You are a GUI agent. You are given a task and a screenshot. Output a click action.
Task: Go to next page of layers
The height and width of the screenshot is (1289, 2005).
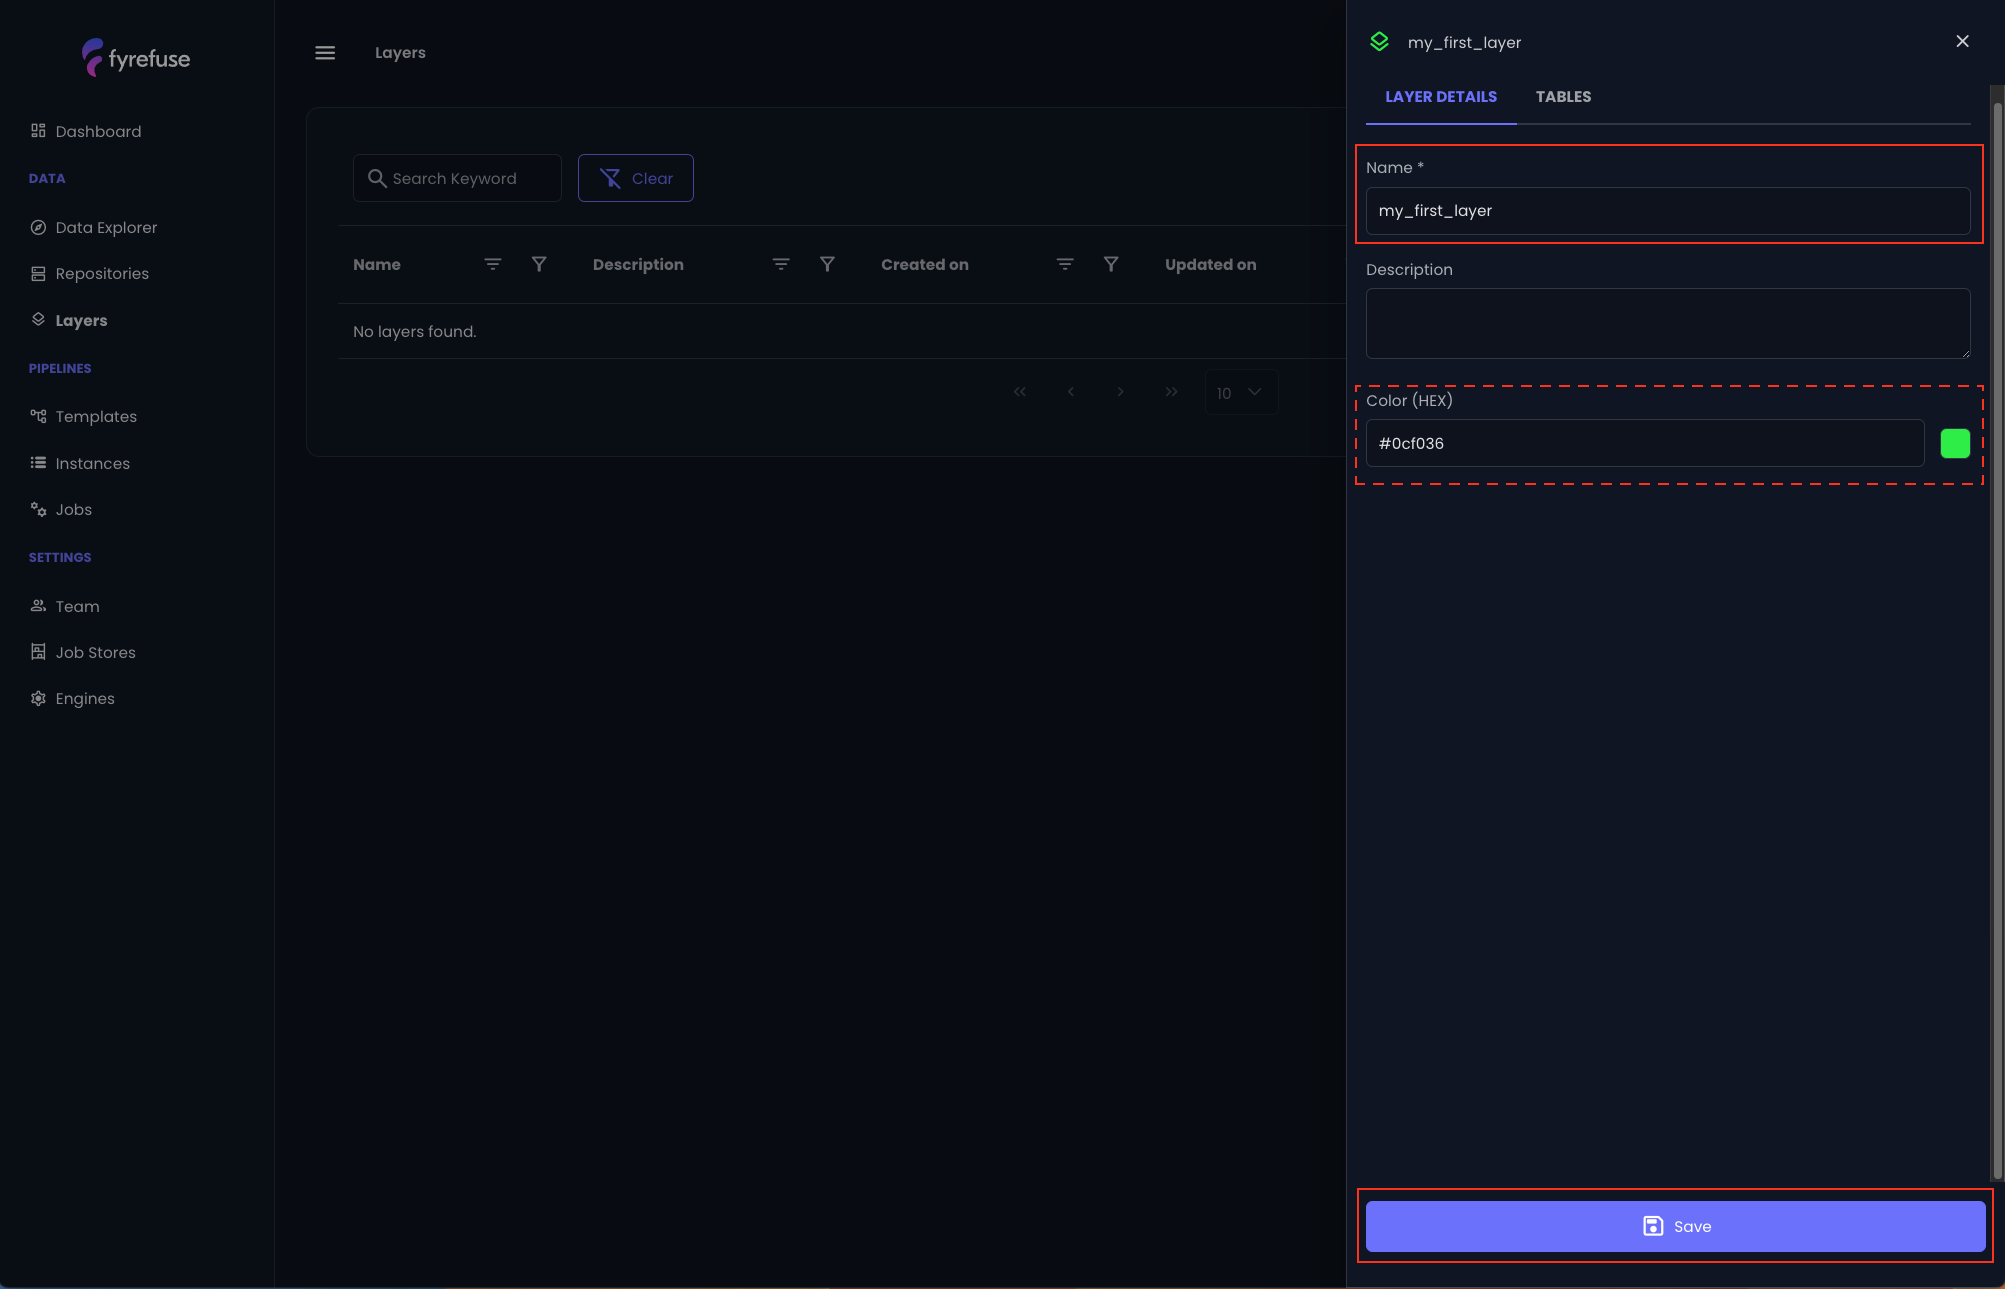click(x=1121, y=392)
